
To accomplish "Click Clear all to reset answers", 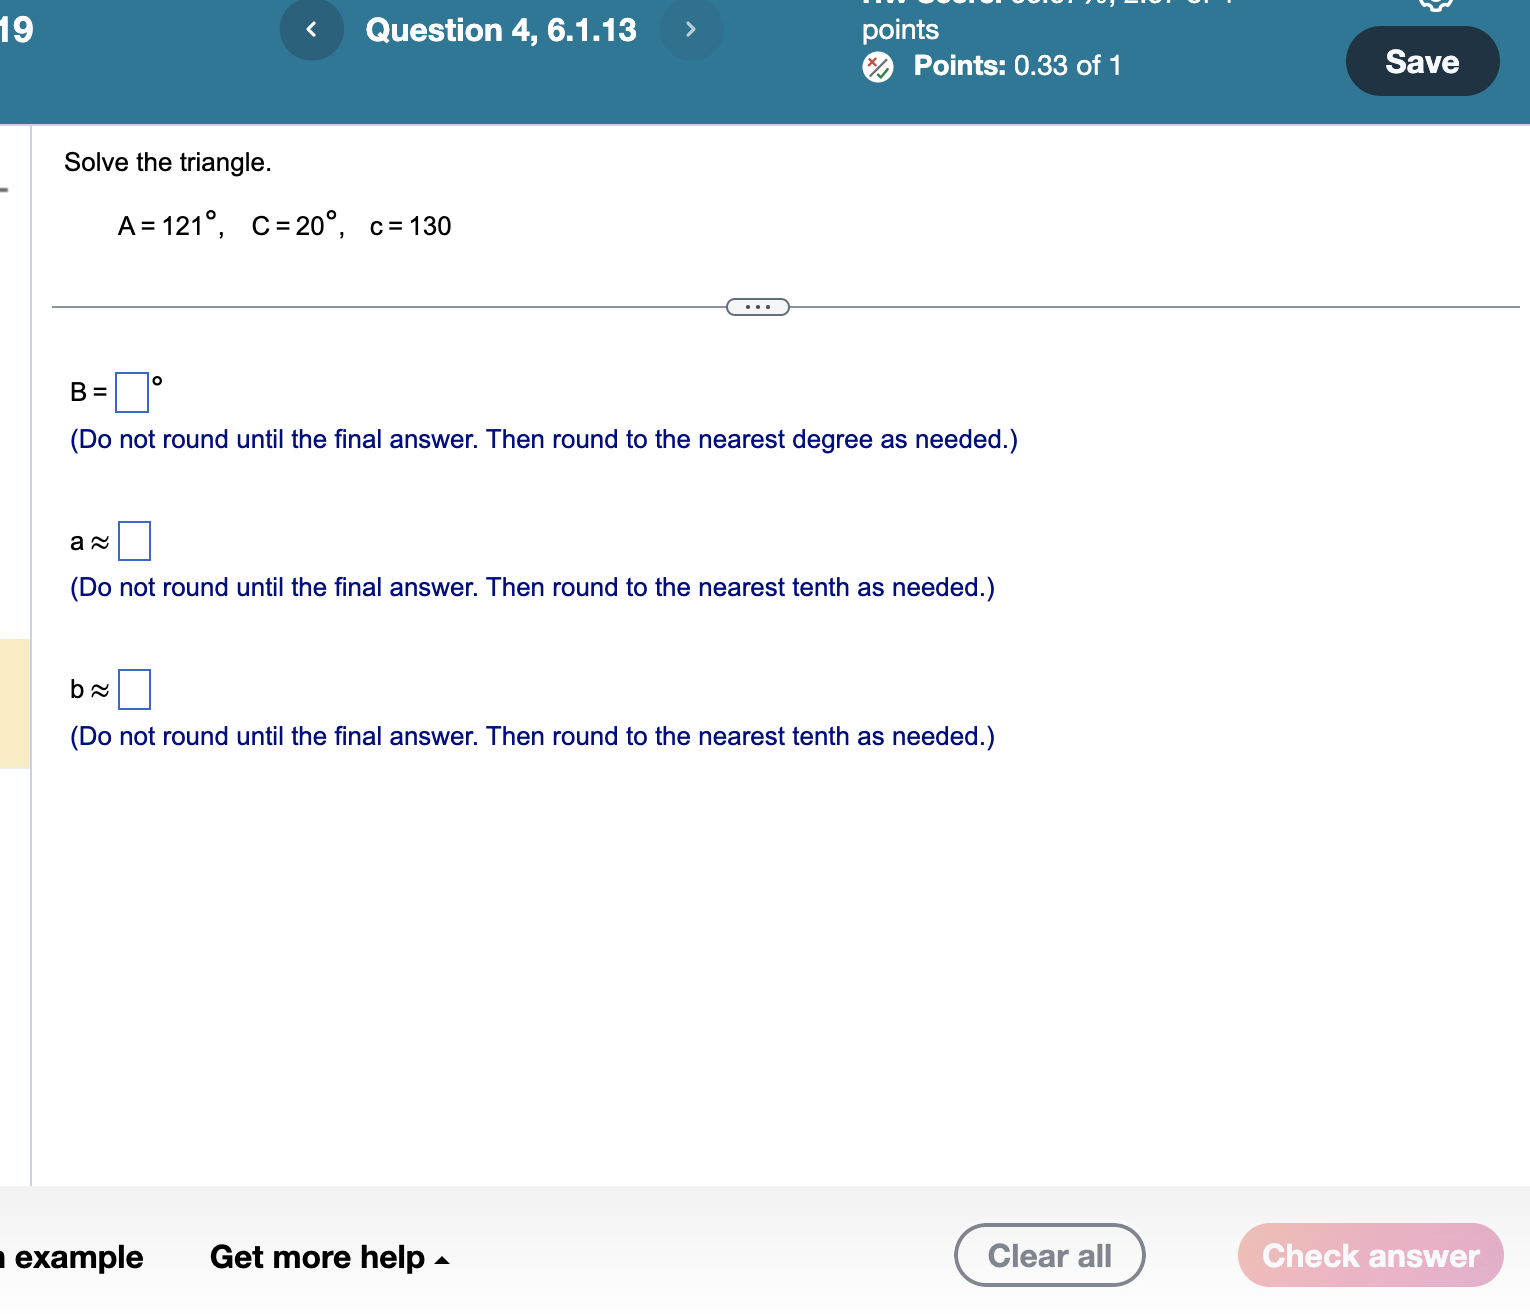I will 1049,1254.
